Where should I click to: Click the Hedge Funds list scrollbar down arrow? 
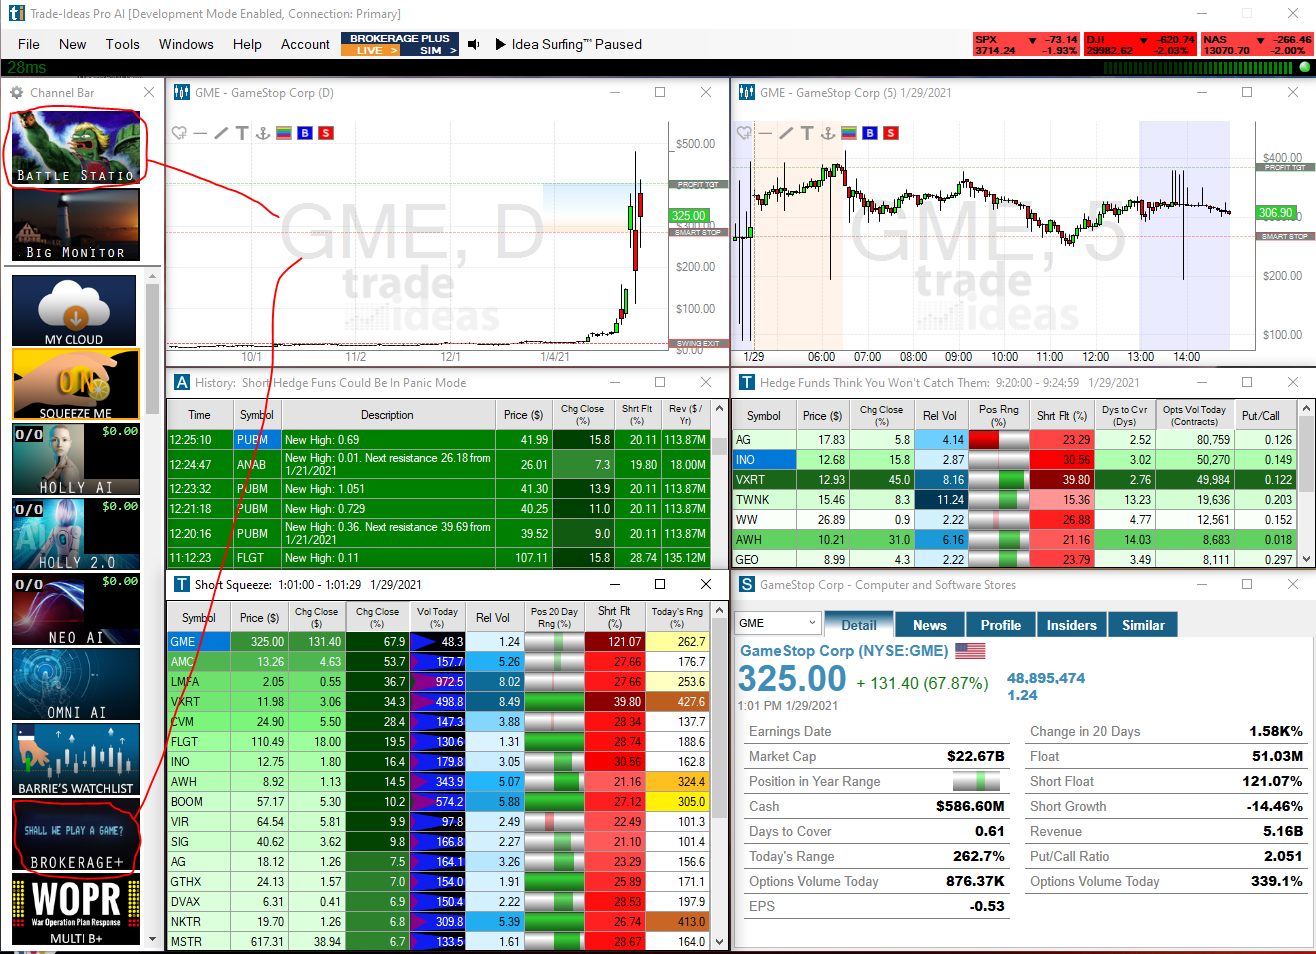1304,559
